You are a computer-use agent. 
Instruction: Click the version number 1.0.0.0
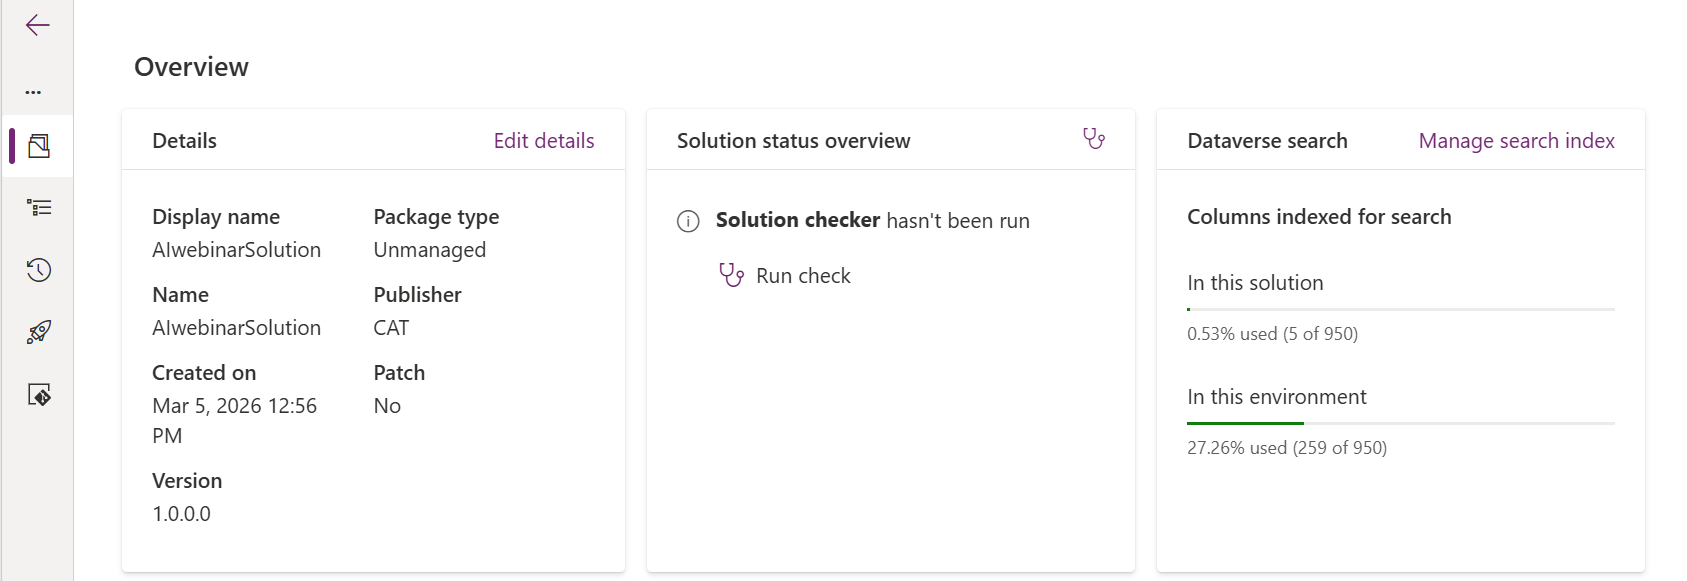[181, 514]
